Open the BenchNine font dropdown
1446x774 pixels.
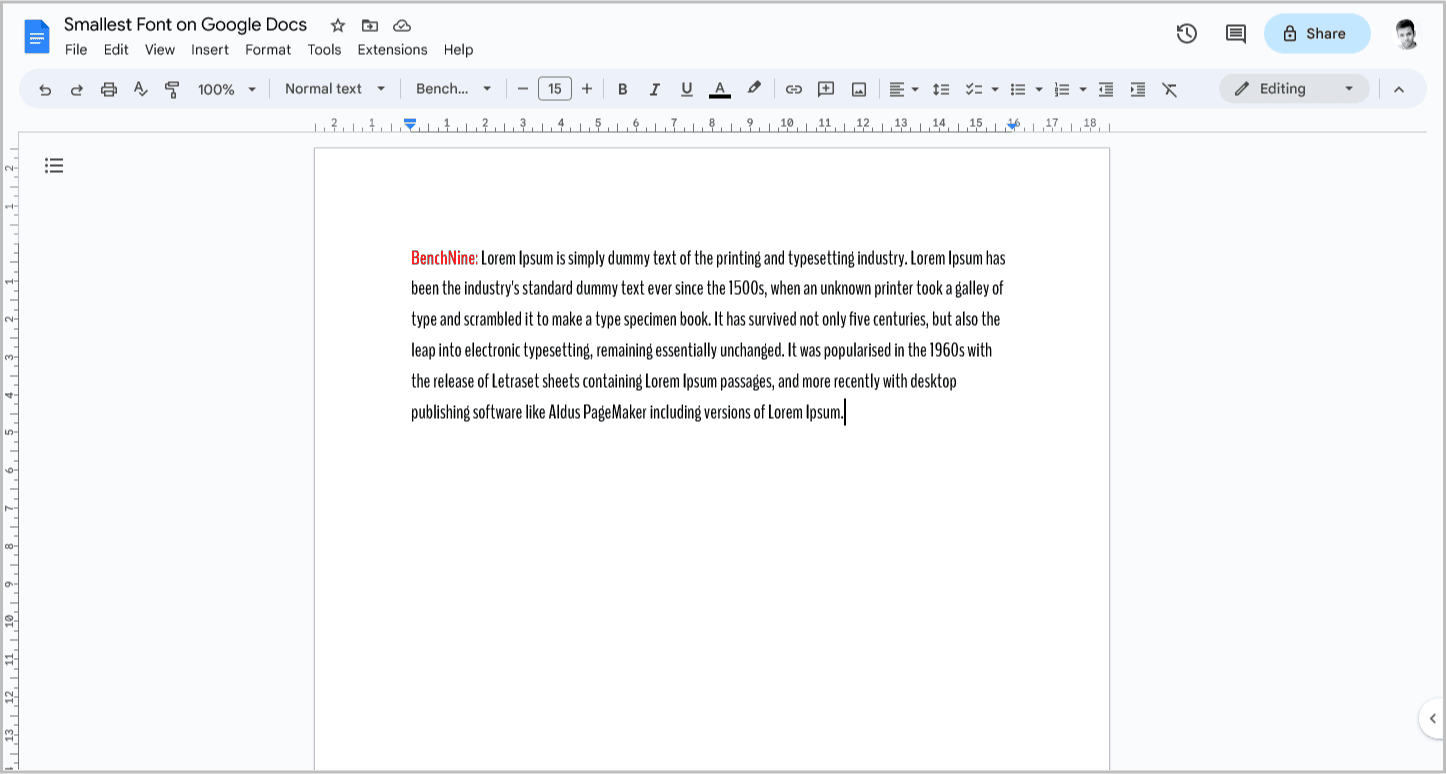[x=454, y=89]
